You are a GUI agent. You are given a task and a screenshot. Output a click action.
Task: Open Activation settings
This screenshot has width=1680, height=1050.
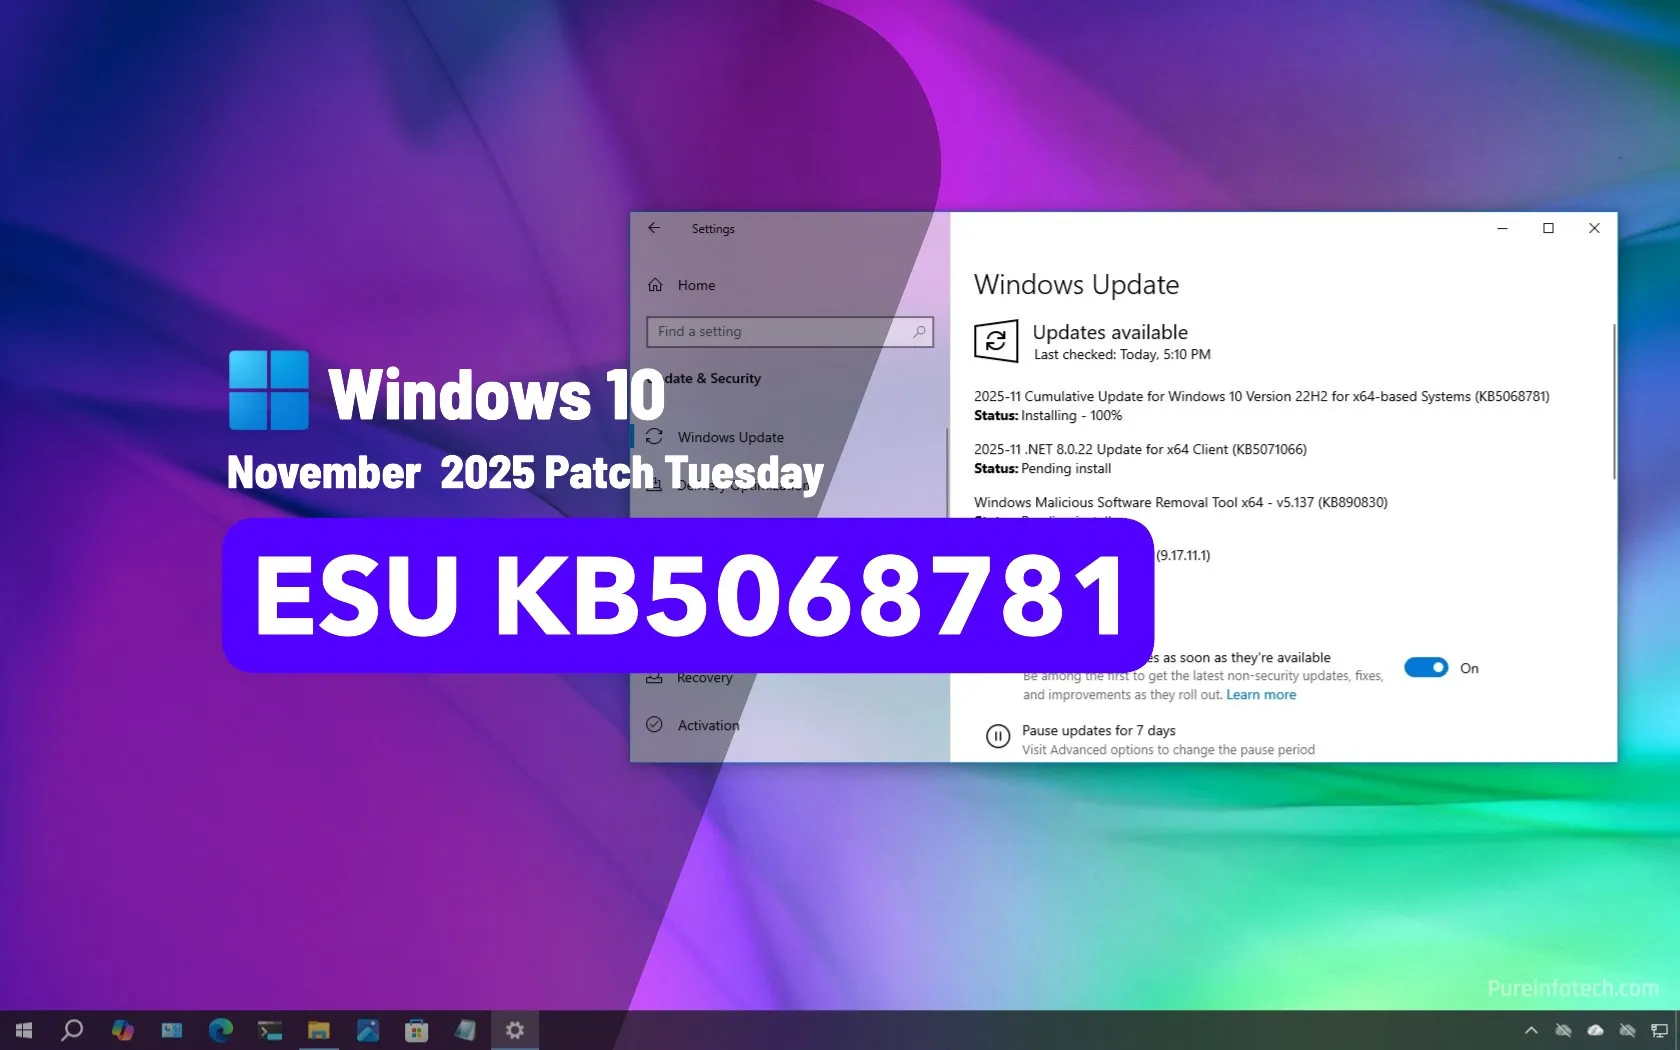[708, 725]
